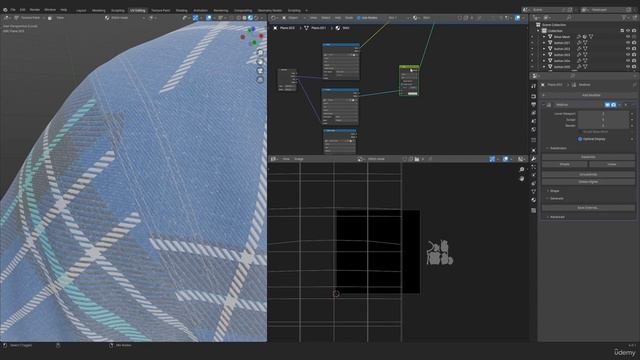Open the Material properties tab

(533, 200)
